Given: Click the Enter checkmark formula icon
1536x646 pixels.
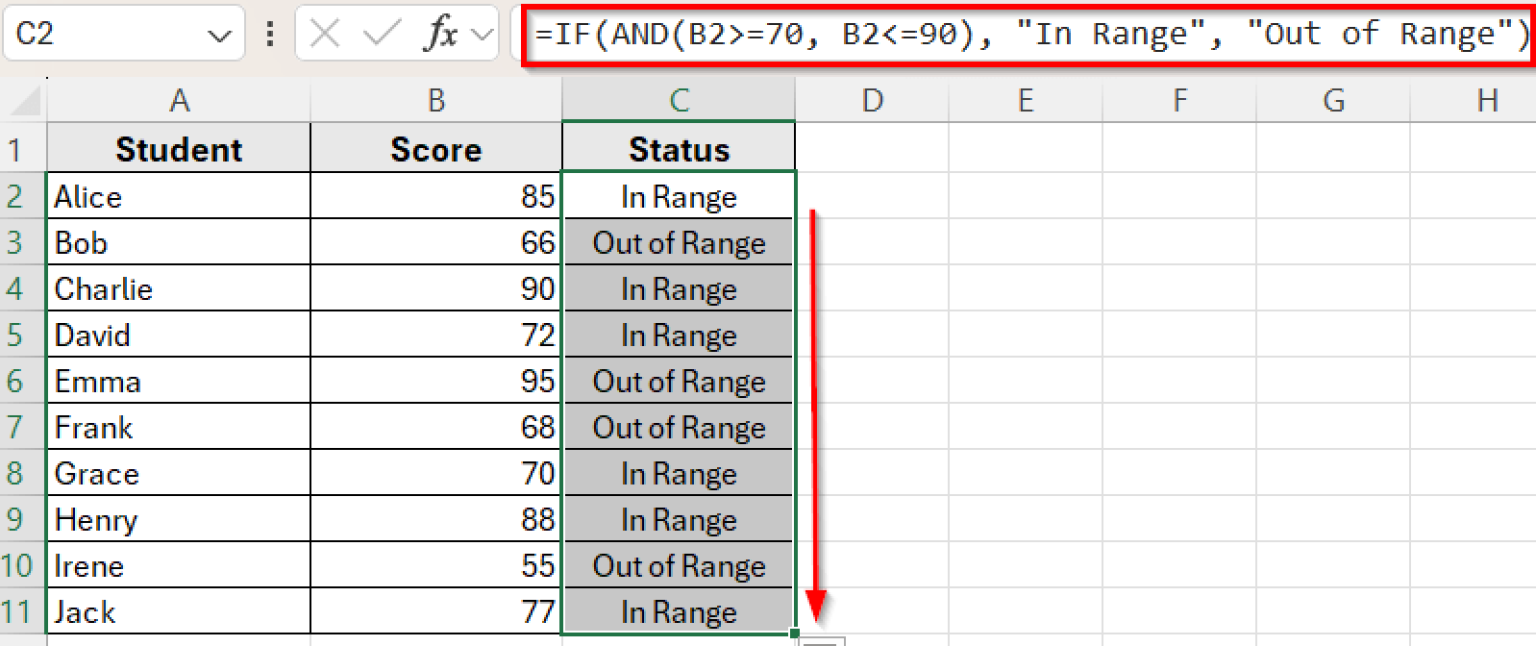Looking at the screenshot, I should click(381, 35).
